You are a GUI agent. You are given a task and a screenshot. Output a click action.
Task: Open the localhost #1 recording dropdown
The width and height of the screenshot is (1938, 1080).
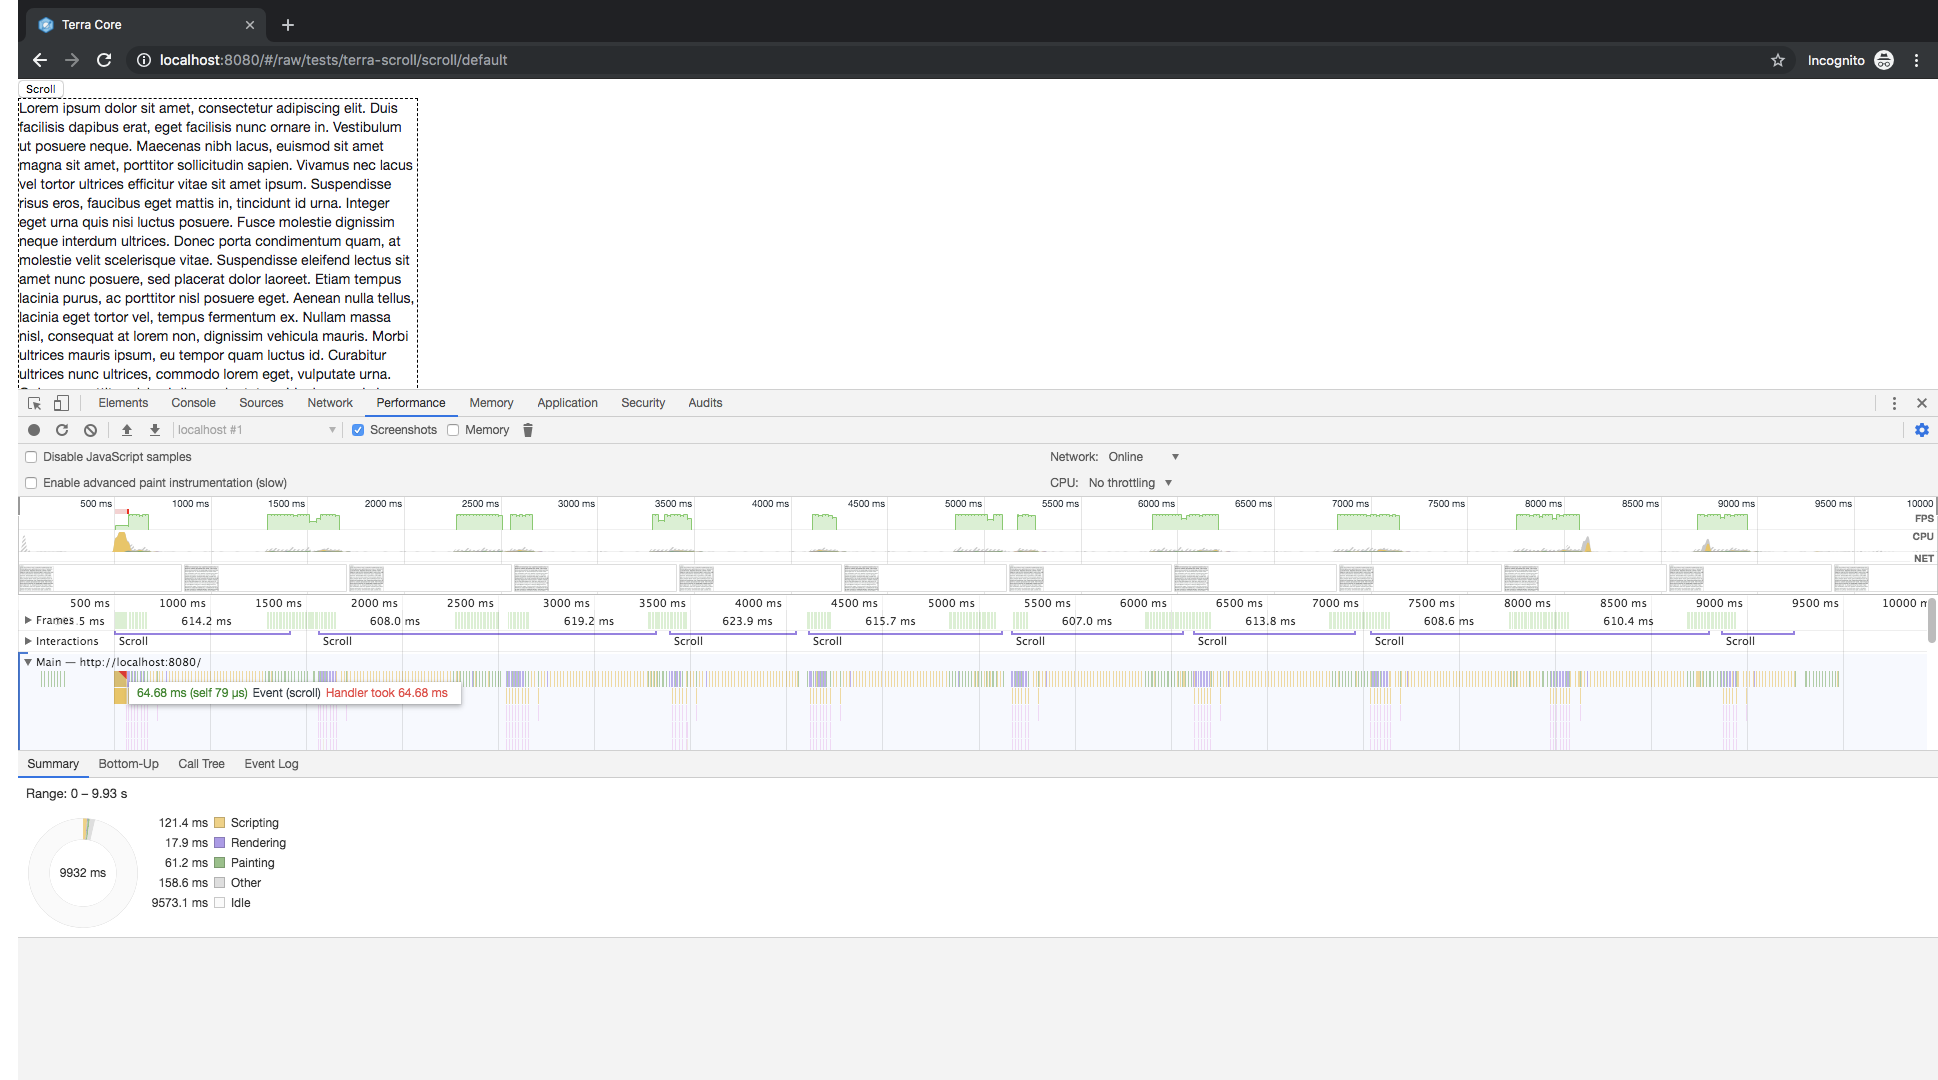(257, 430)
